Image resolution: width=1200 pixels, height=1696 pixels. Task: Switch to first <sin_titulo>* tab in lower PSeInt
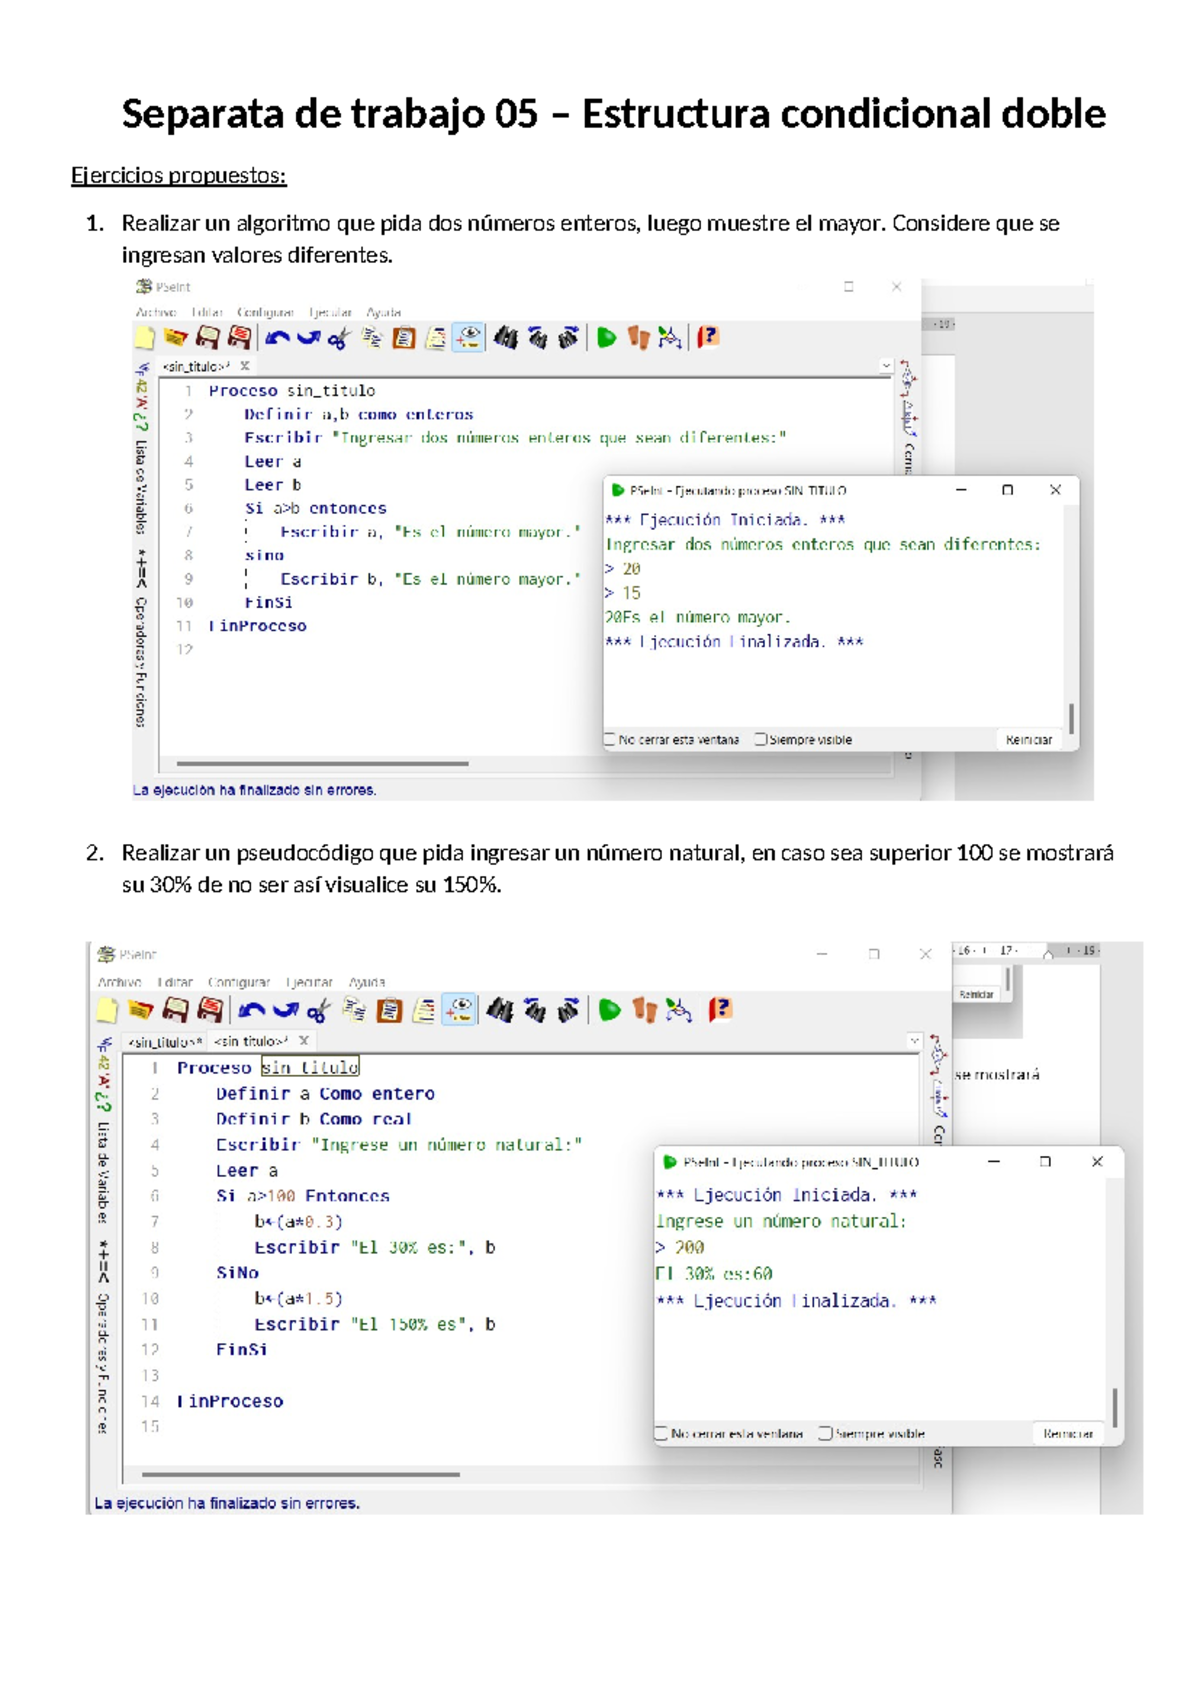point(165,1041)
